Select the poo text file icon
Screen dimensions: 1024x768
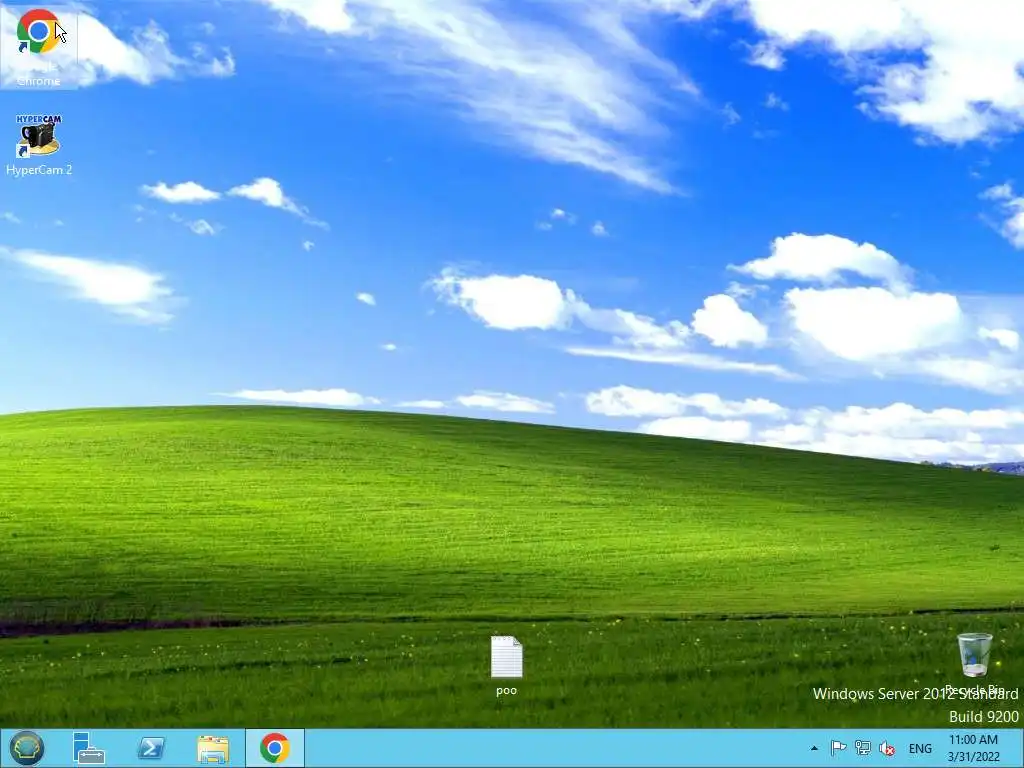(x=507, y=665)
